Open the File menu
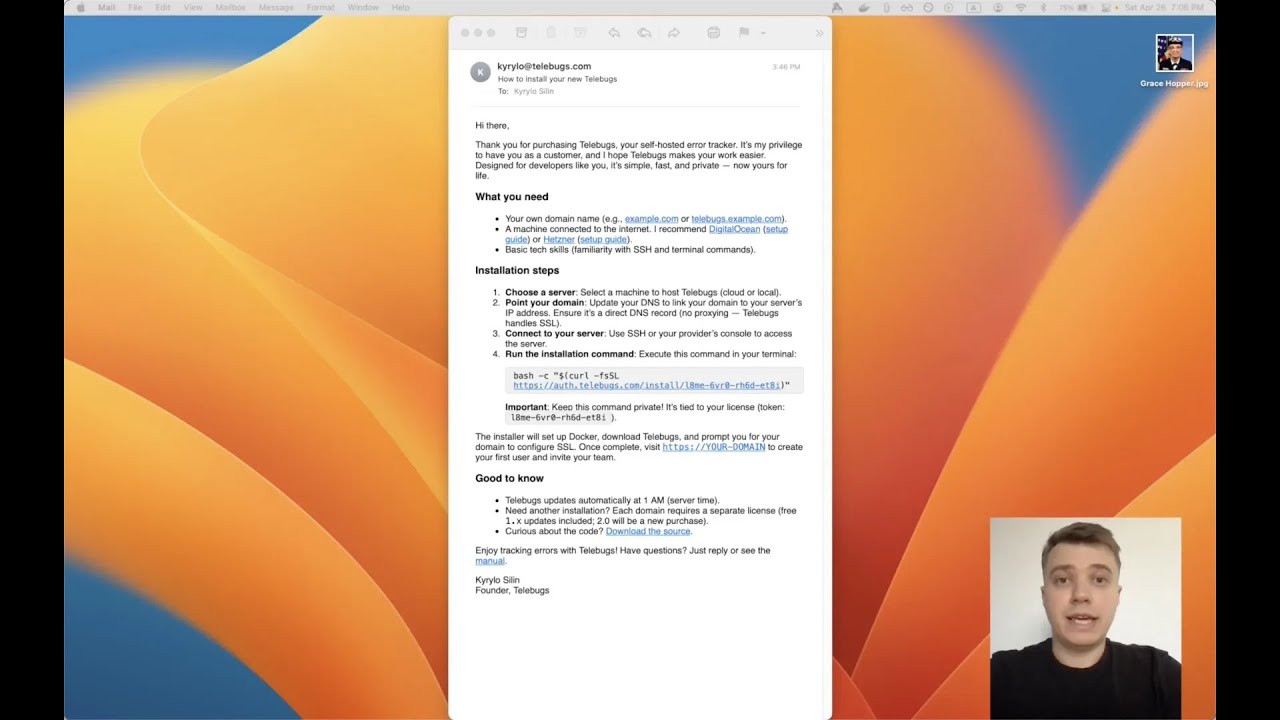 [x=135, y=7]
